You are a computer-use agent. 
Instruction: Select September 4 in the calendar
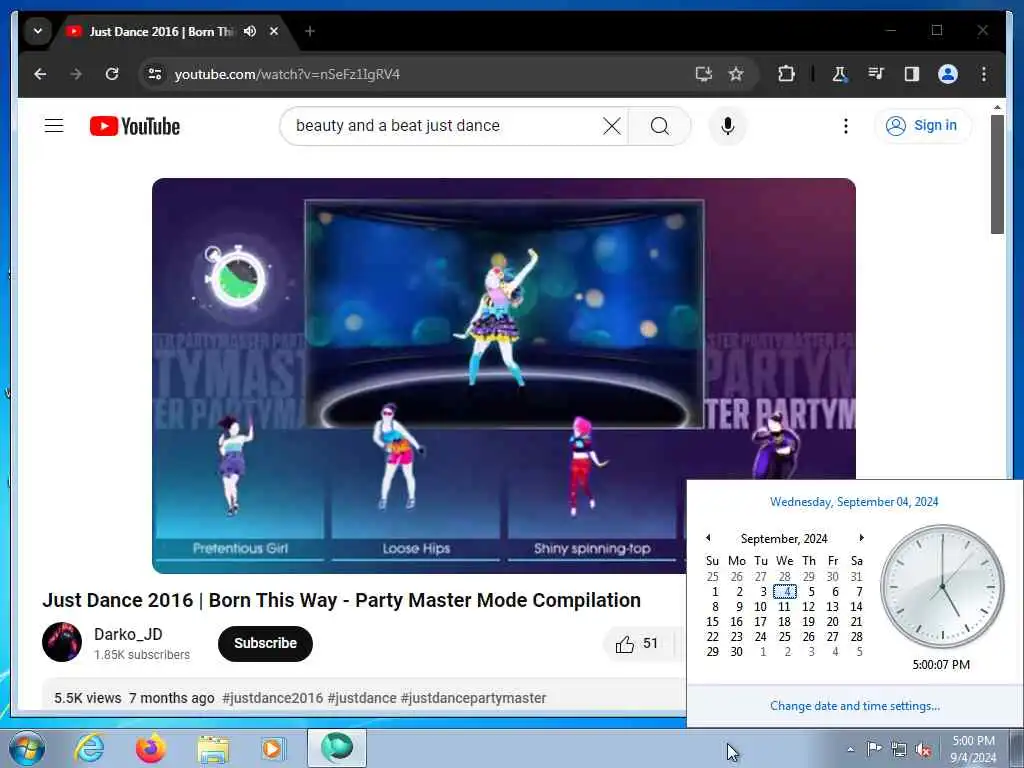pos(785,592)
